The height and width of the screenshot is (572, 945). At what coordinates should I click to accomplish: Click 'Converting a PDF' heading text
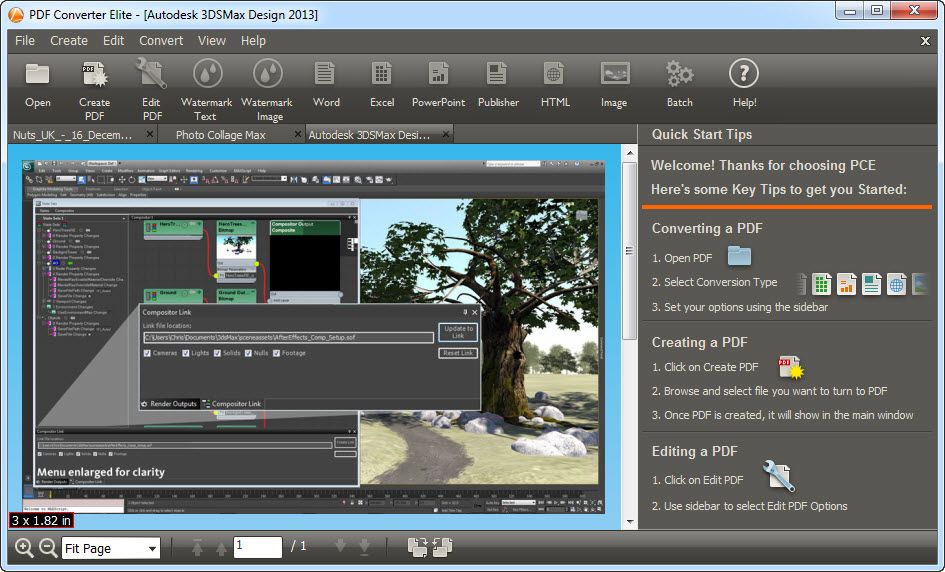707,228
